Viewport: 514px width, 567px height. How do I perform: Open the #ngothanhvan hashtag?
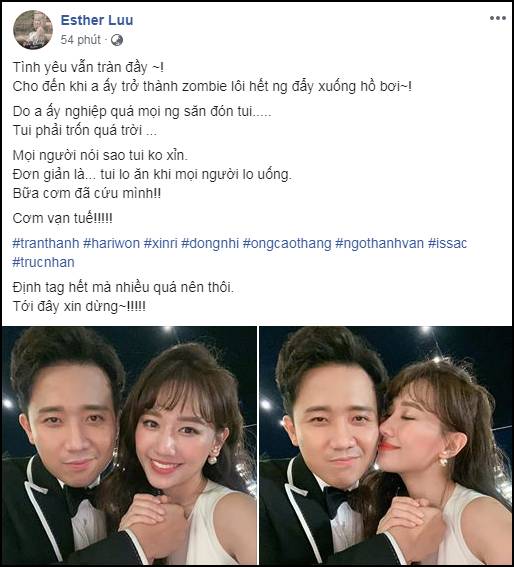tap(379, 244)
